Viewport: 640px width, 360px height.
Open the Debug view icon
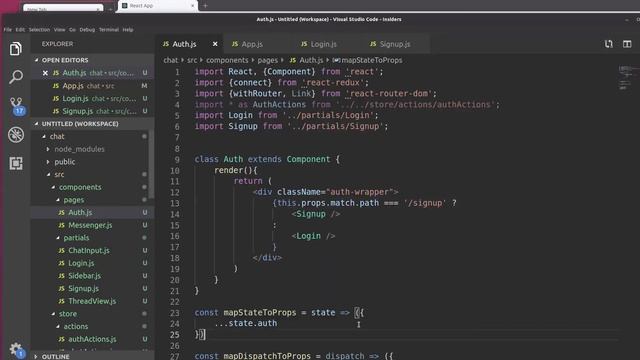tap(16, 135)
